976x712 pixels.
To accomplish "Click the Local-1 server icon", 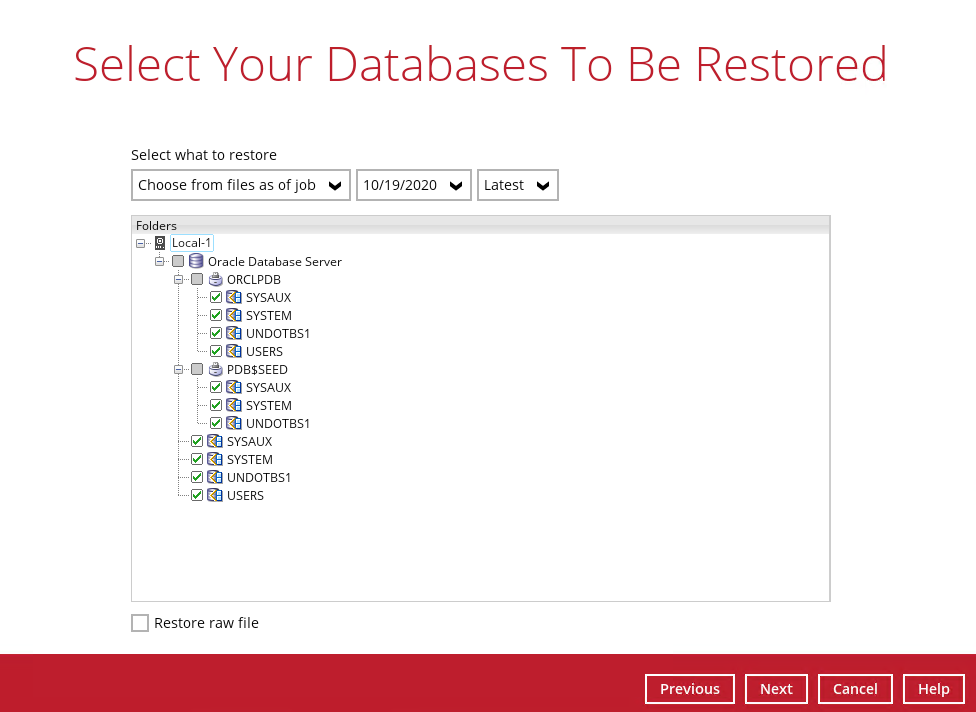I will click(x=160, y=243).
